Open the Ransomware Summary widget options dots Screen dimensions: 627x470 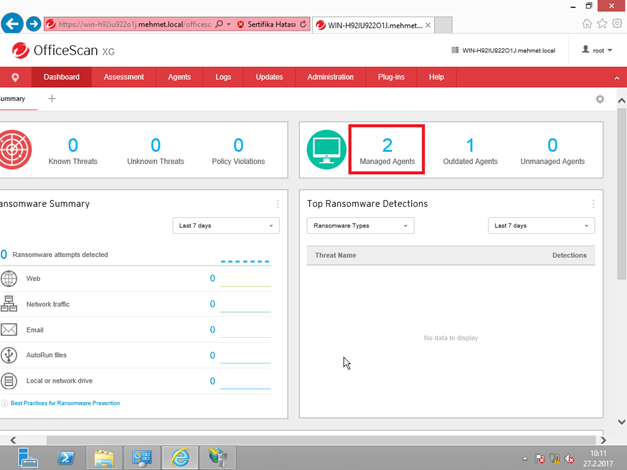point(278,204)
